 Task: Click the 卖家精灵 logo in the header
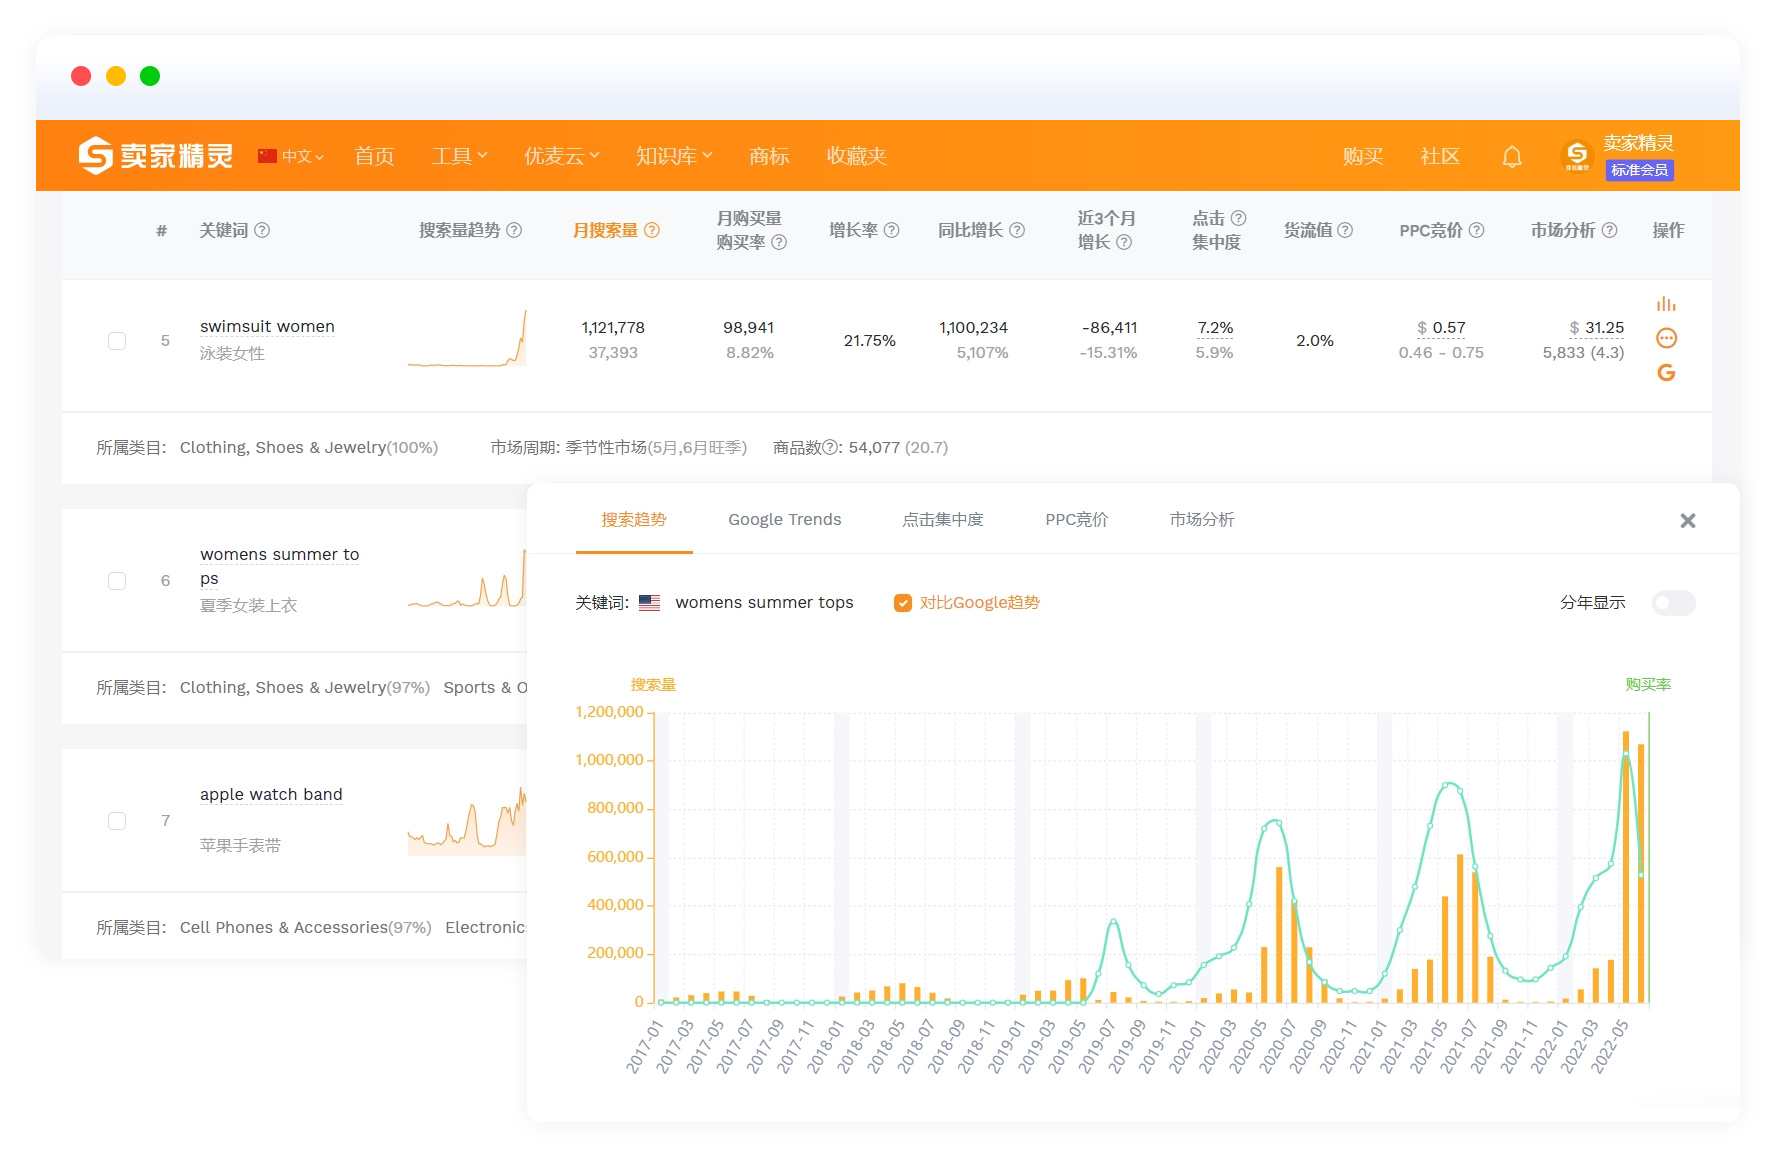click(x=155, y=156)
